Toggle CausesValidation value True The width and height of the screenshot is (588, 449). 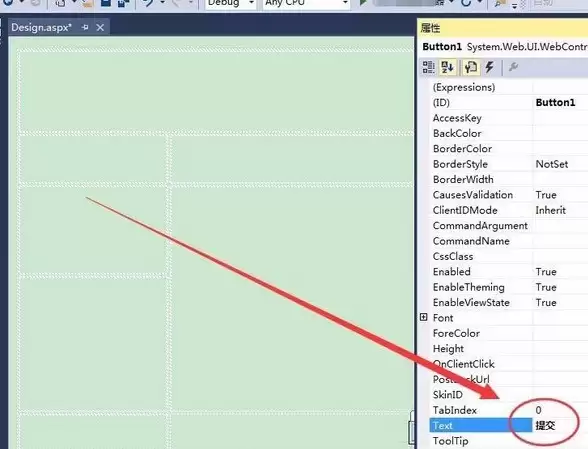tap(546, 195)
